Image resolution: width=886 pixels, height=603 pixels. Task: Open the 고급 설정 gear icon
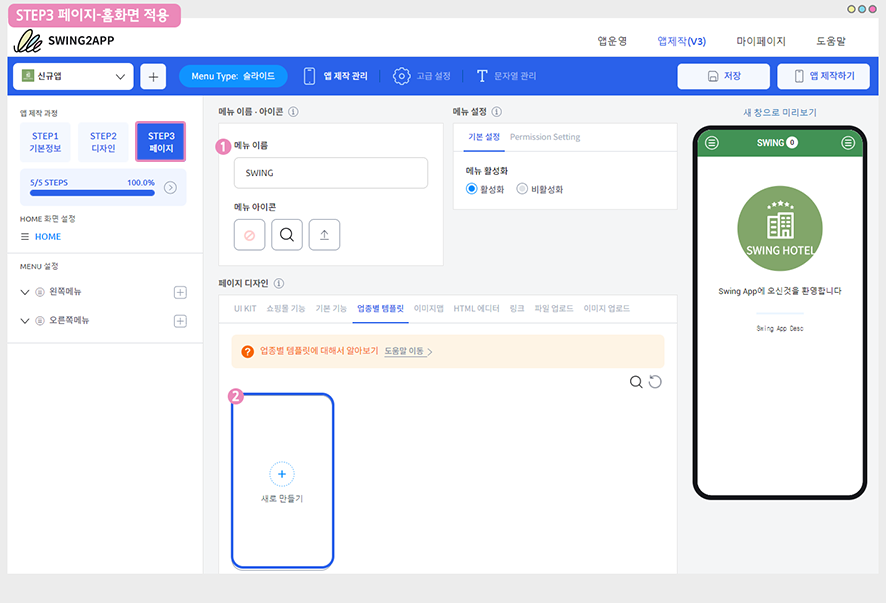coord(402,76)
